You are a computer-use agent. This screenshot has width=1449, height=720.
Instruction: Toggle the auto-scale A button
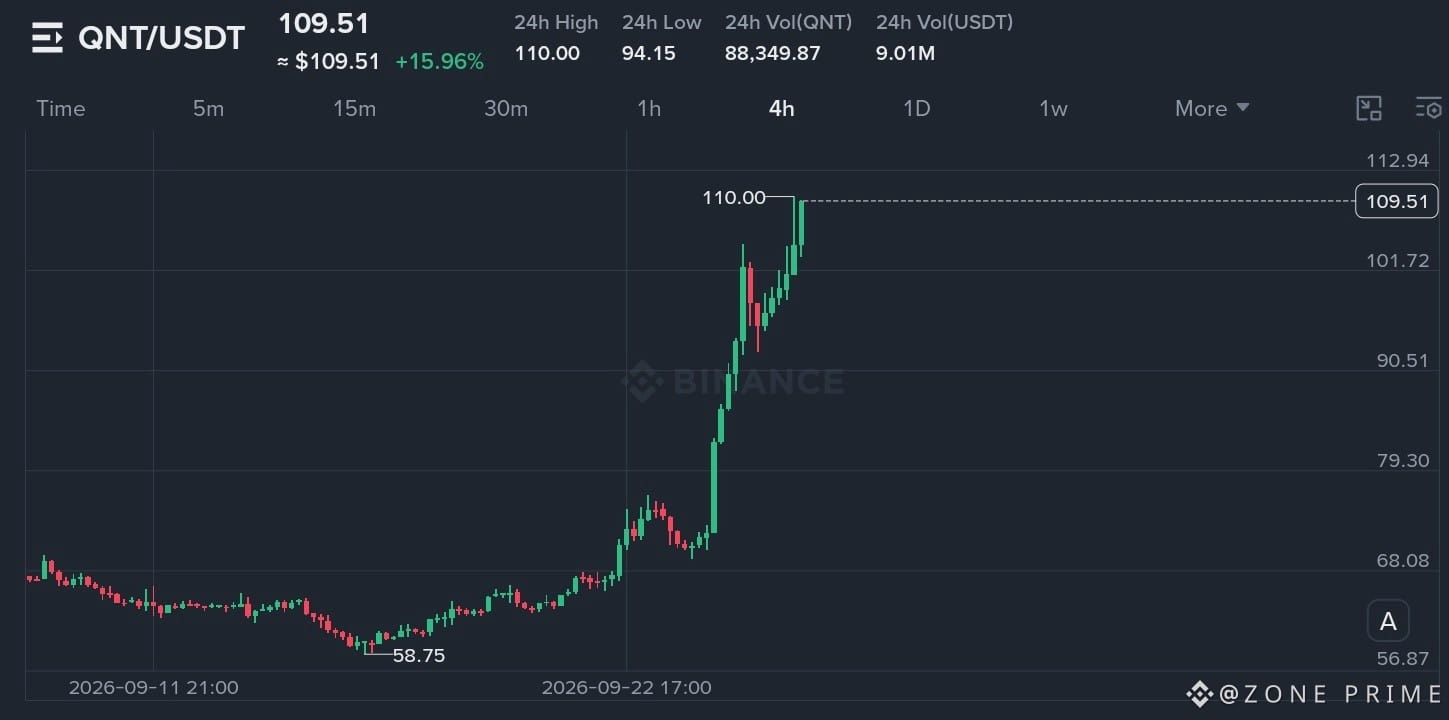tap(1388, 622)
